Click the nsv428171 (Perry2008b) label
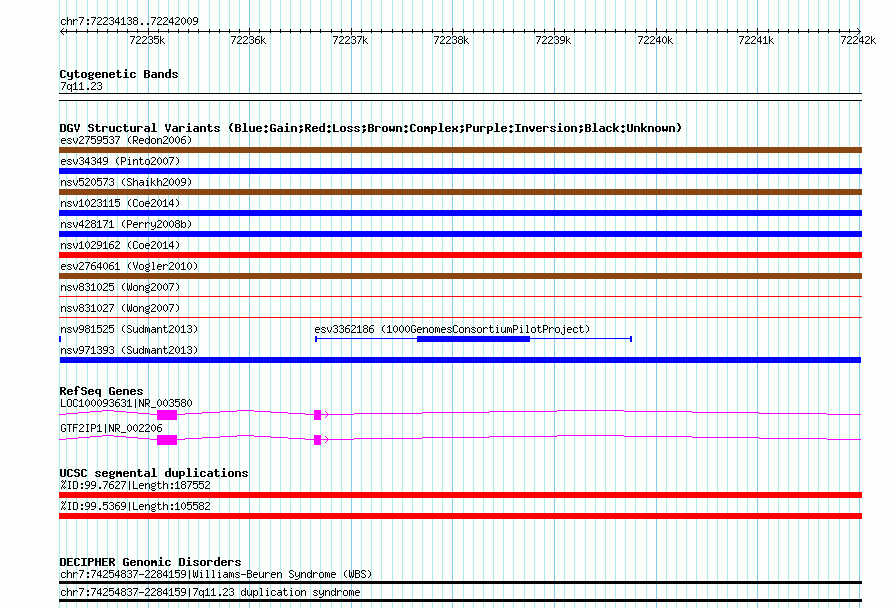890x608 pixels. (x=126, y=224)
